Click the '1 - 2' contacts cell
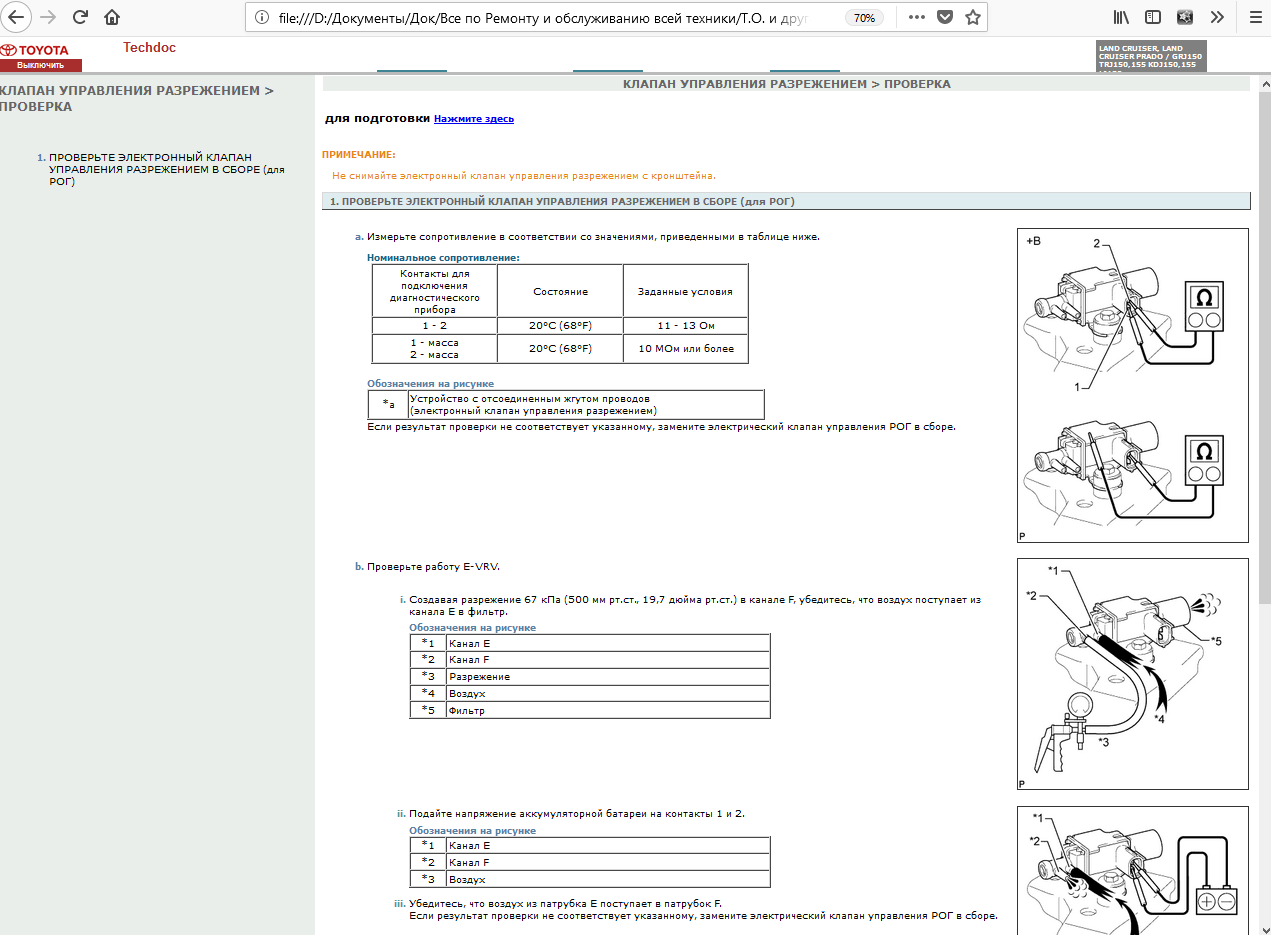 click(434, 326)
